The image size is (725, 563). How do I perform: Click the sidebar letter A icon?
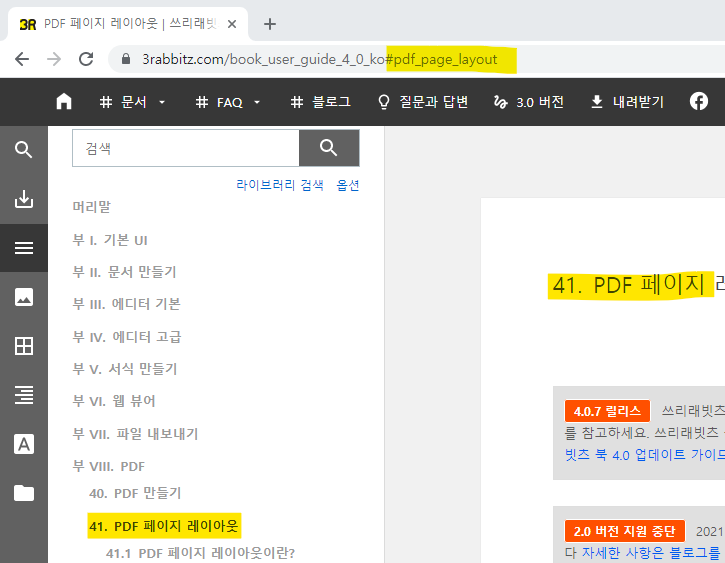click(x=24, y=444)
